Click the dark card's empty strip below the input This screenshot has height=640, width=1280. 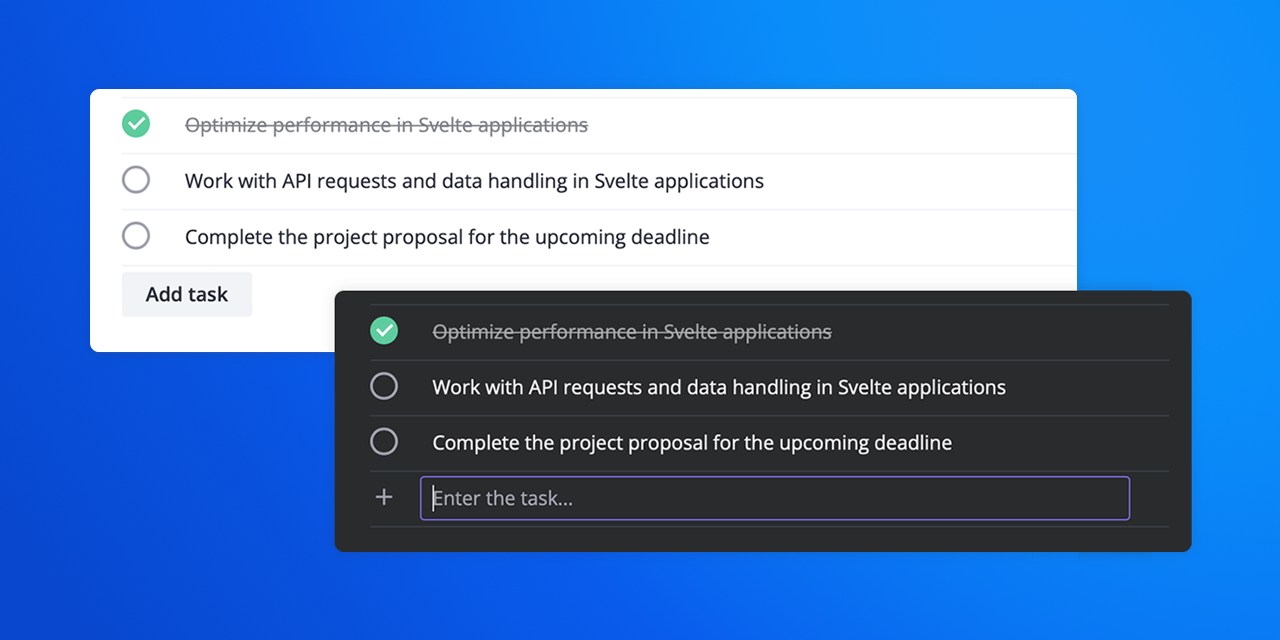click(x=760, y=539)
